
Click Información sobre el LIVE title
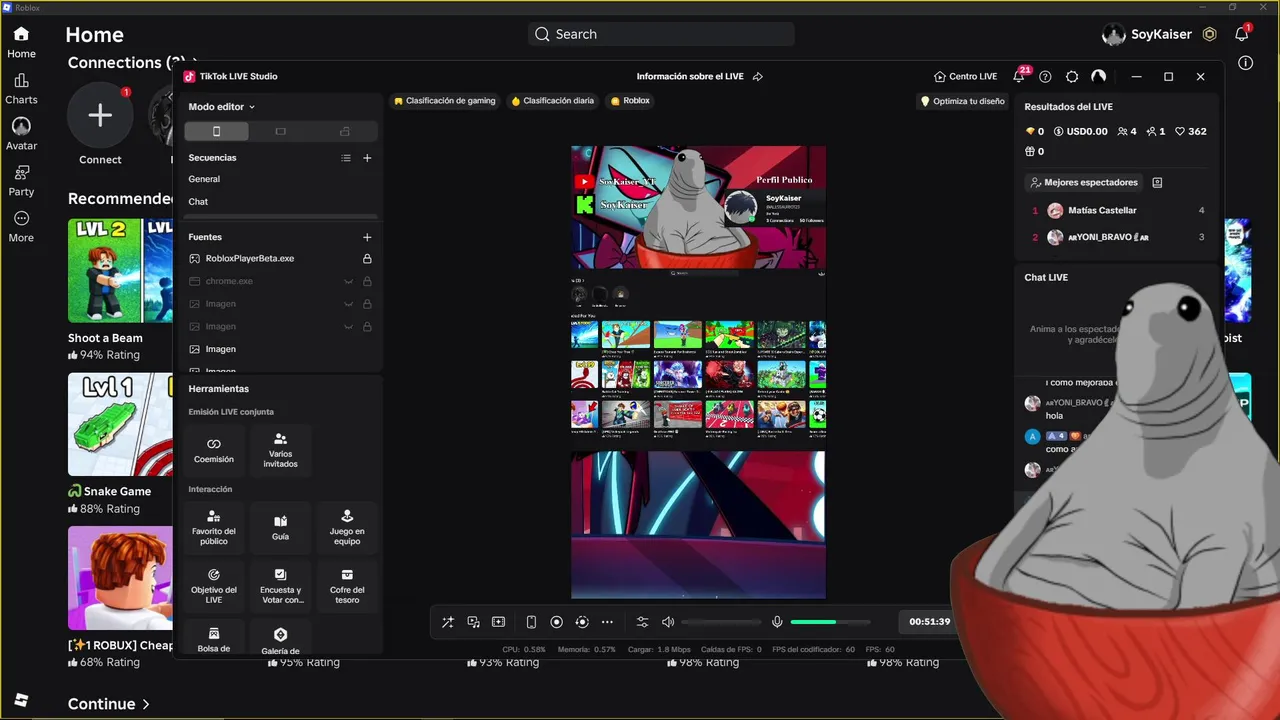pos(690,76)
